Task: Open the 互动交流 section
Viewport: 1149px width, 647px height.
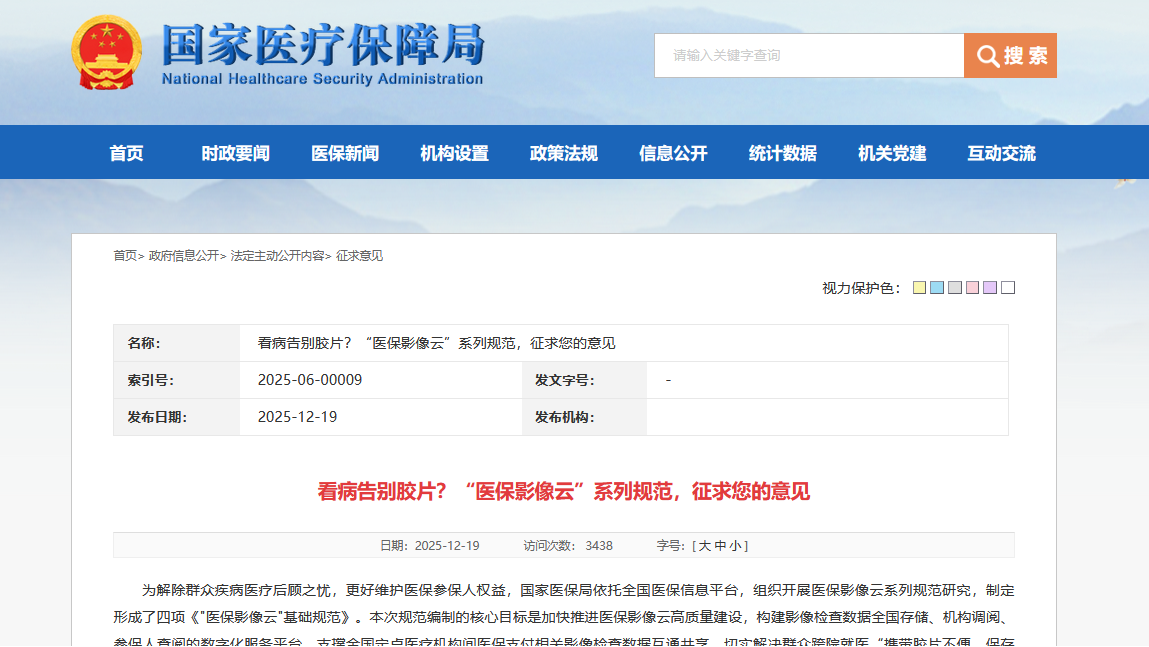Action: (1001, 153)
